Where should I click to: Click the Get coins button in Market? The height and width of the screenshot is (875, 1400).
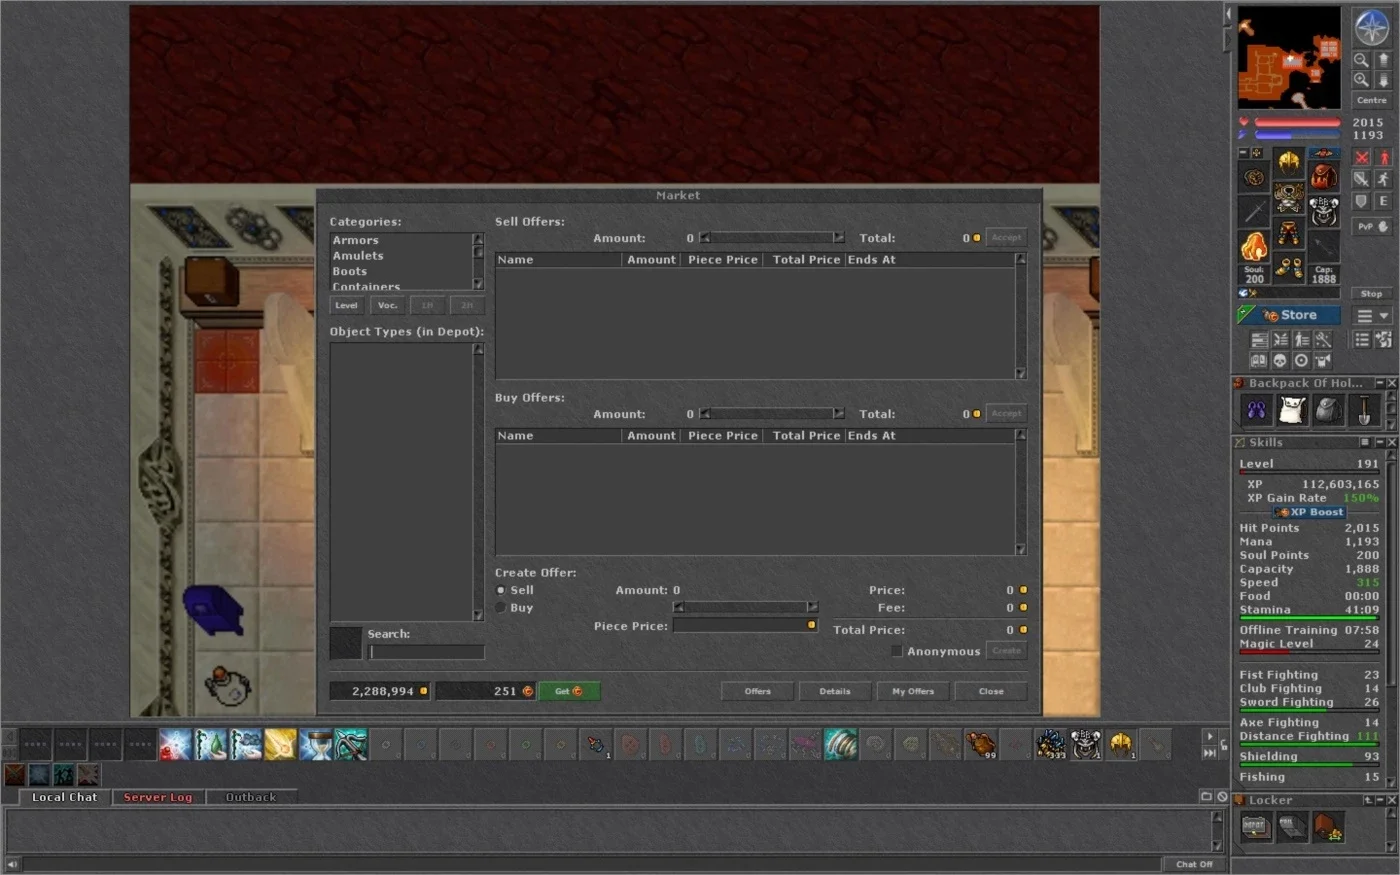pyautogui.click(x=569, y=691)
